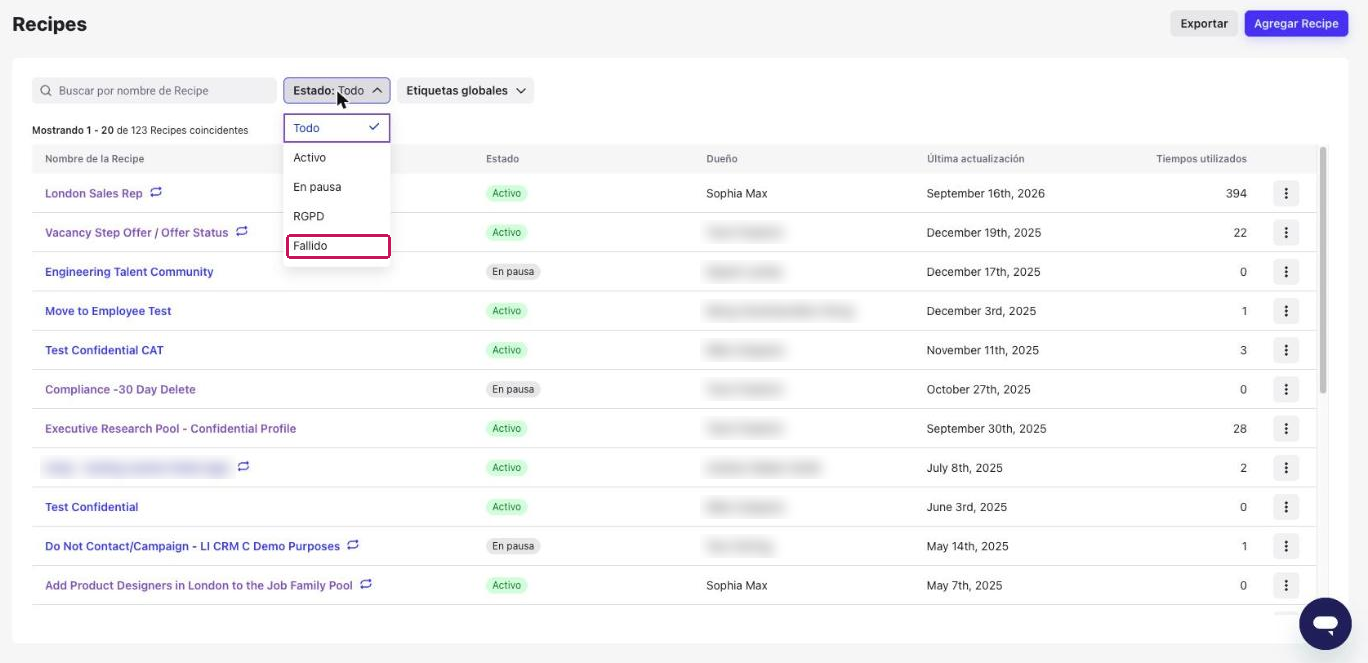Open the Engineering Talent Community recipe
This screenshot has height=663, width=1368.
[x=129, y=272]
